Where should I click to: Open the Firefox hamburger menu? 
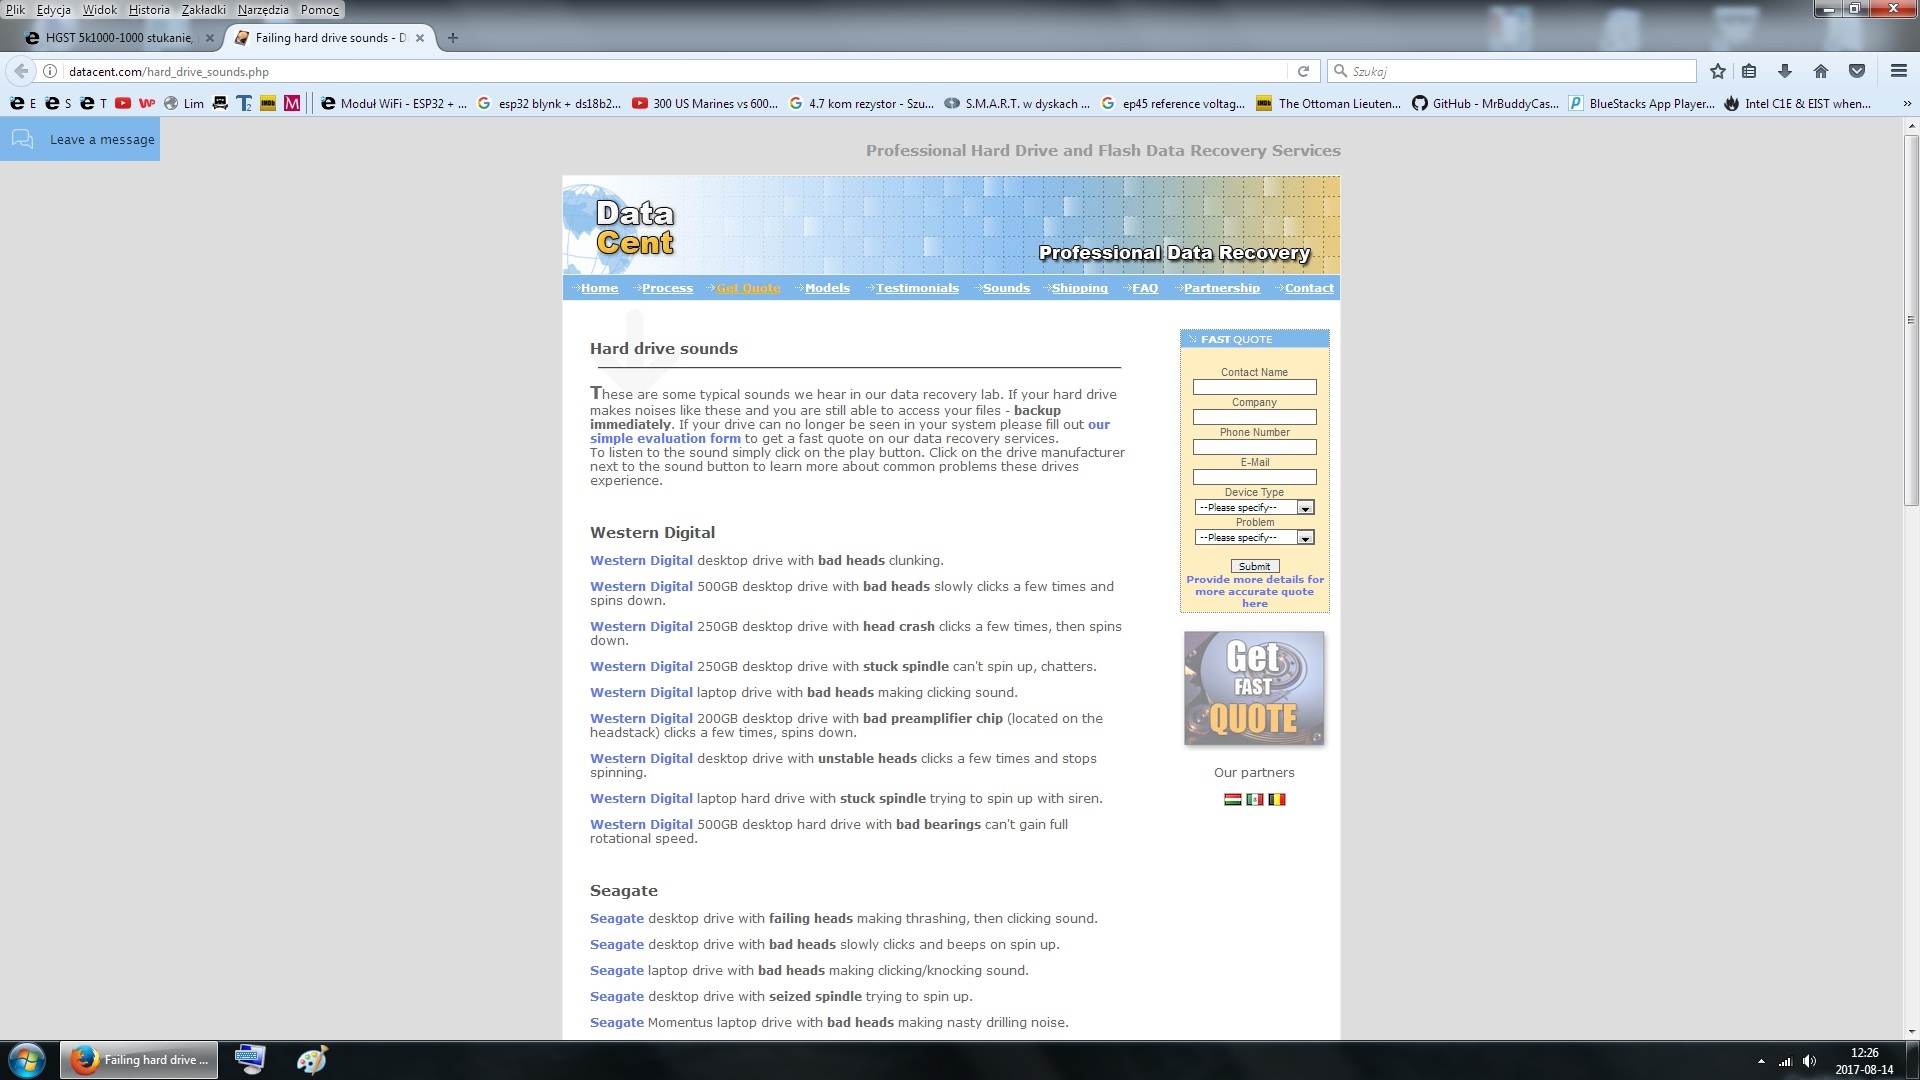pos(1899,71)
